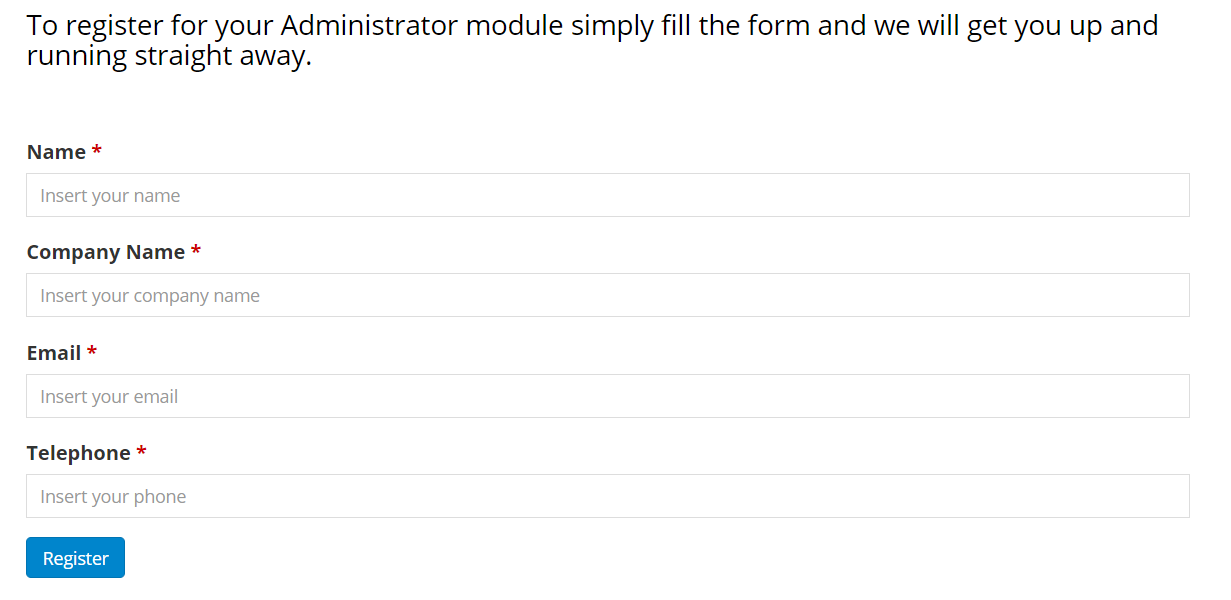Viewport: 1231px width, 600px height.
Task: Click the Register button
Action: point(75,558)
